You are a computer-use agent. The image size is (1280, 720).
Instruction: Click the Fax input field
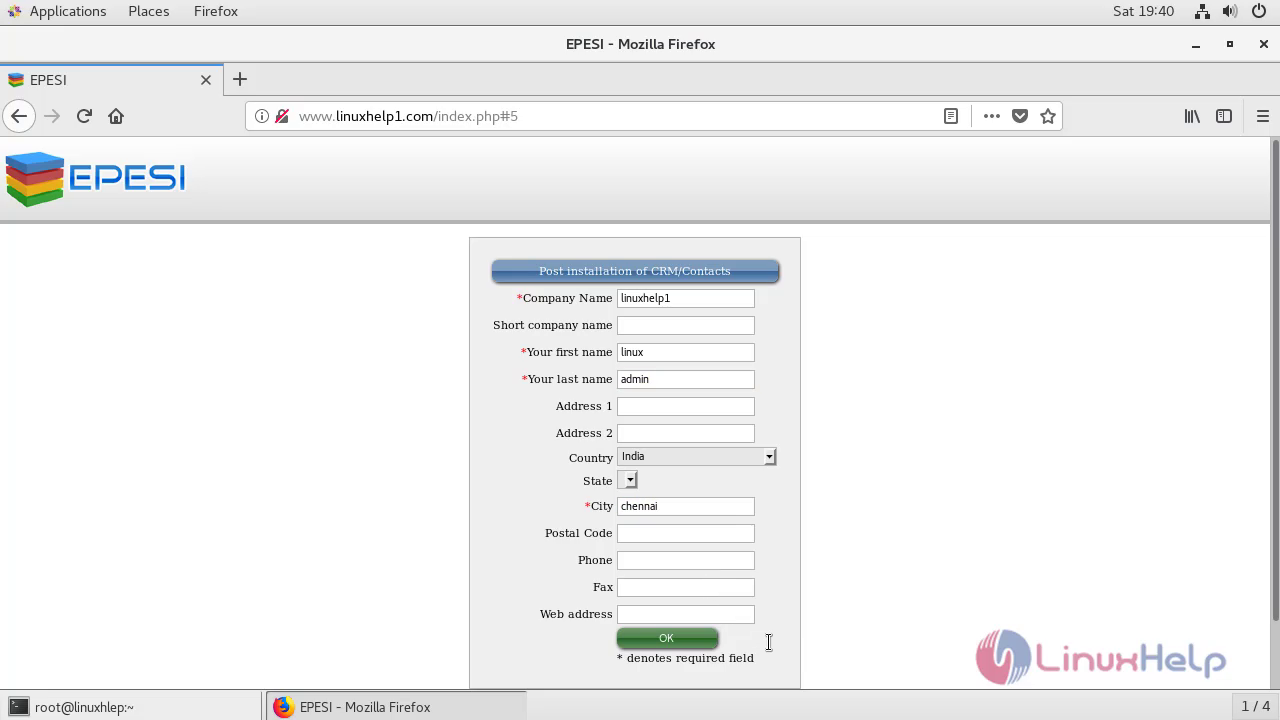click(x=686, y=587)
